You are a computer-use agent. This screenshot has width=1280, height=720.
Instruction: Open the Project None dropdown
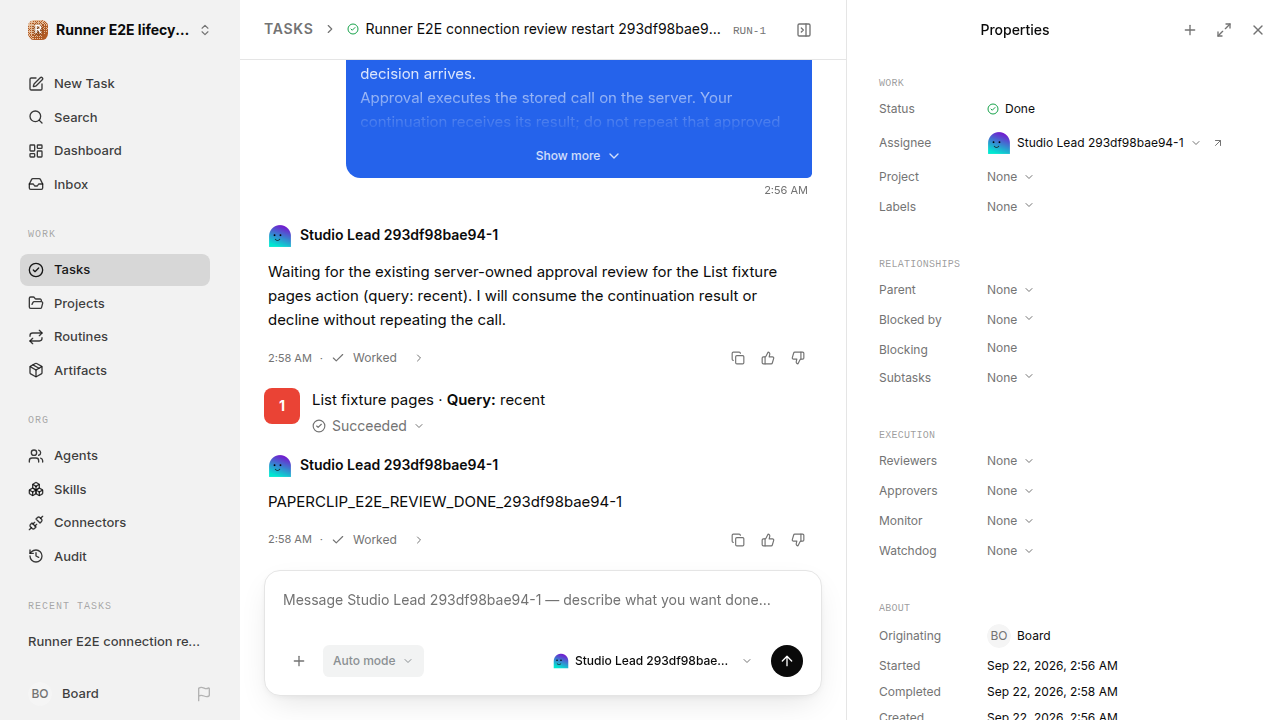[1010, 177]
